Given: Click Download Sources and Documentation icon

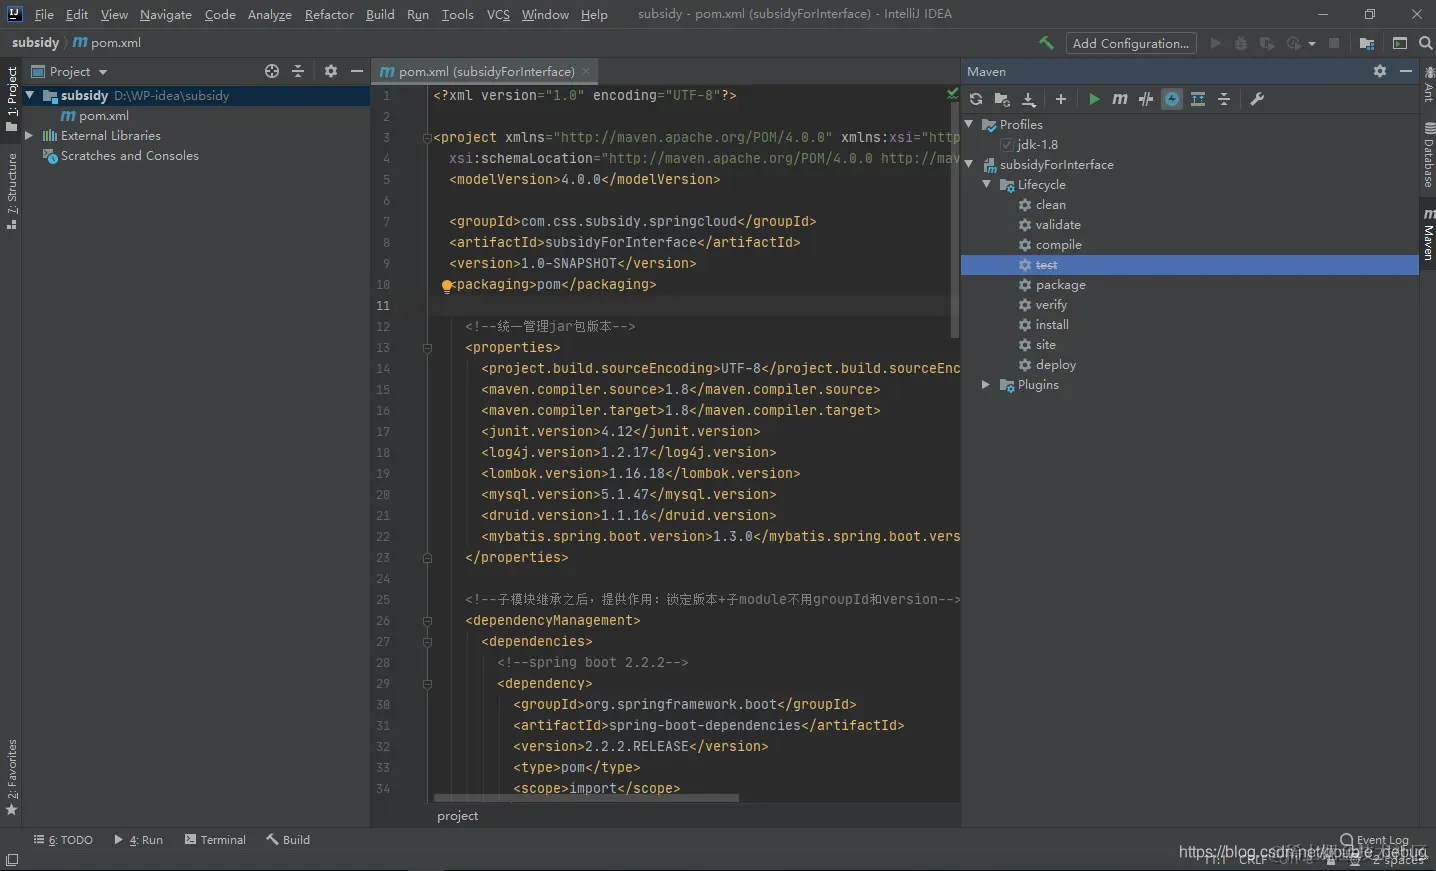Looking at the screenshot, I should point(1029,99).
